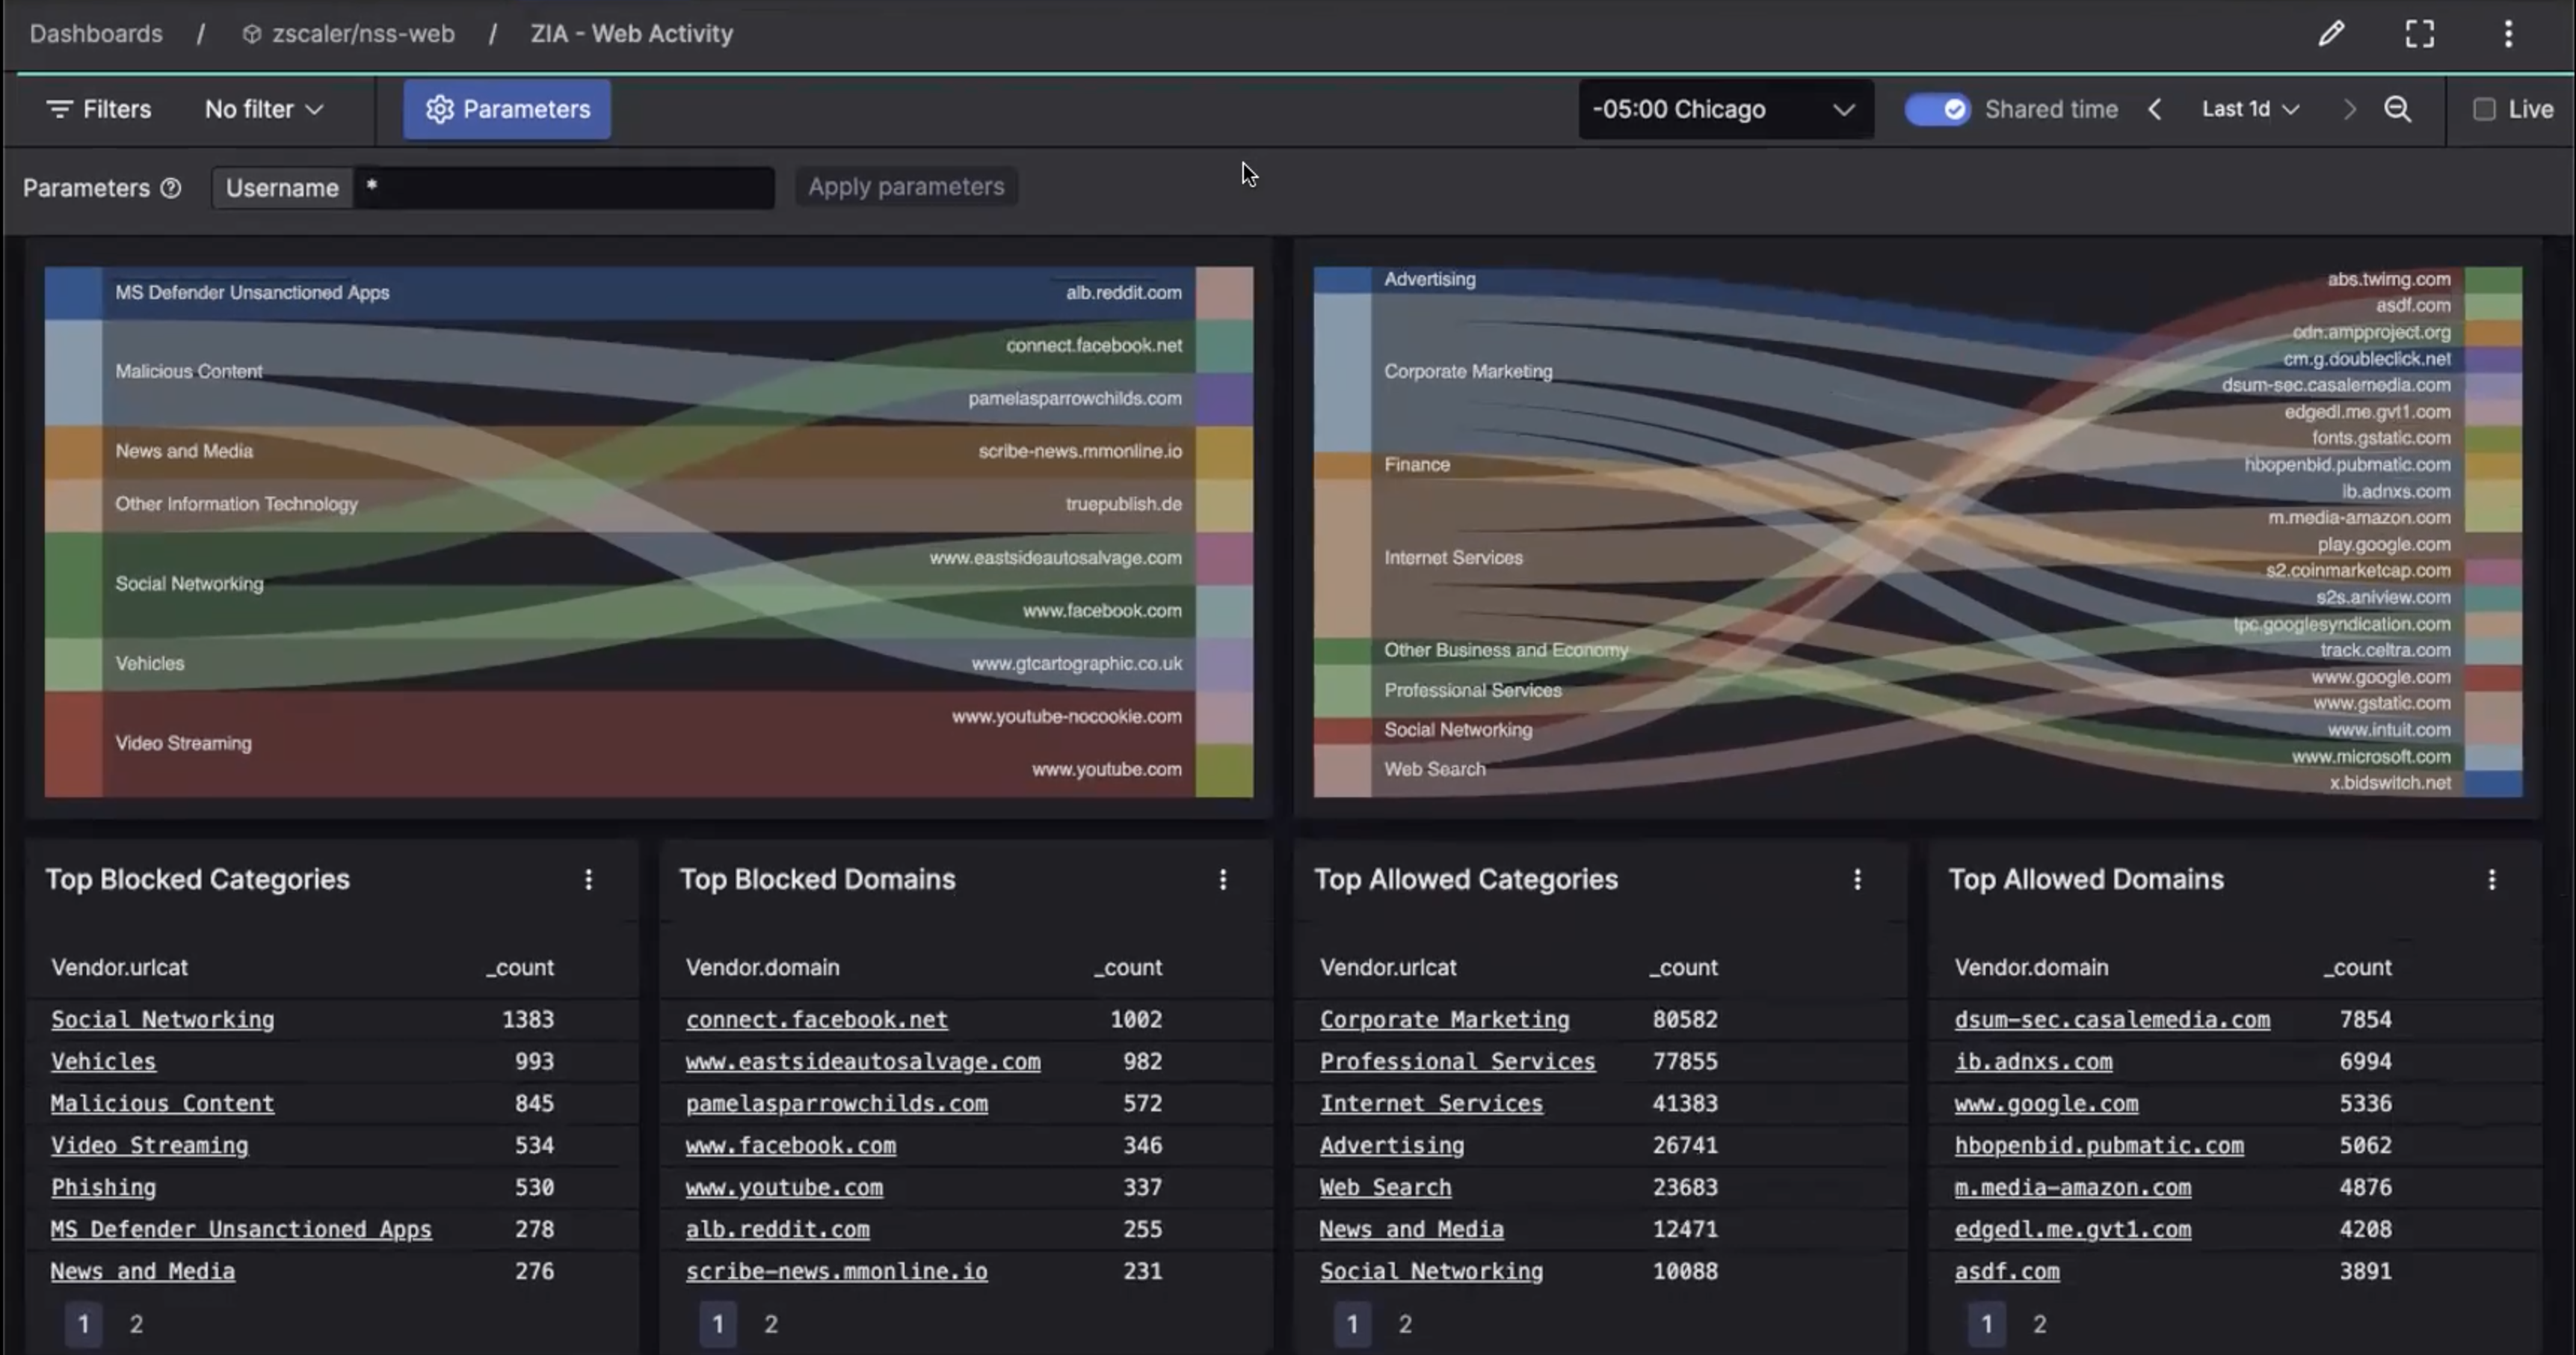2576x1355 pixels.
Task: Click the Social Networking blocked category link
Action: 162,1019
